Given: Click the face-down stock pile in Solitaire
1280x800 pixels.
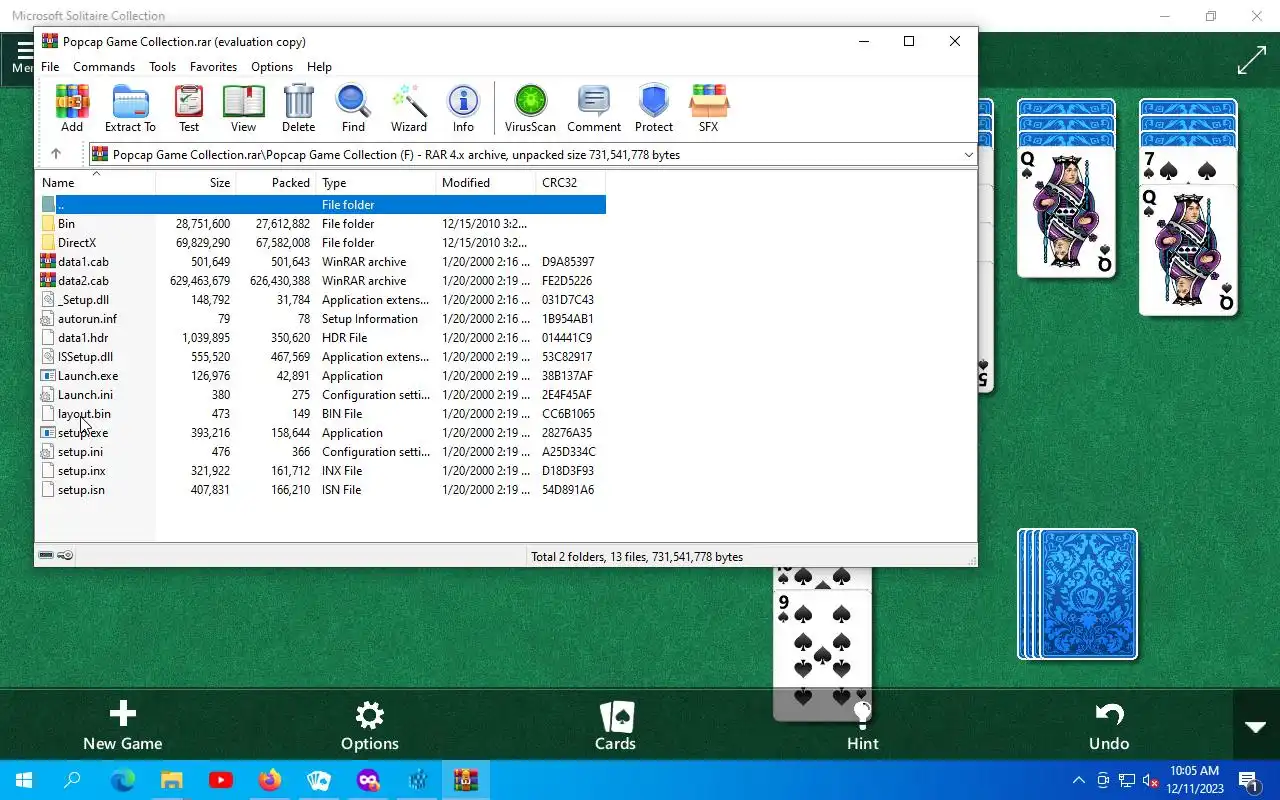Looking at the screenshot, I should (x=1077, y=594).
